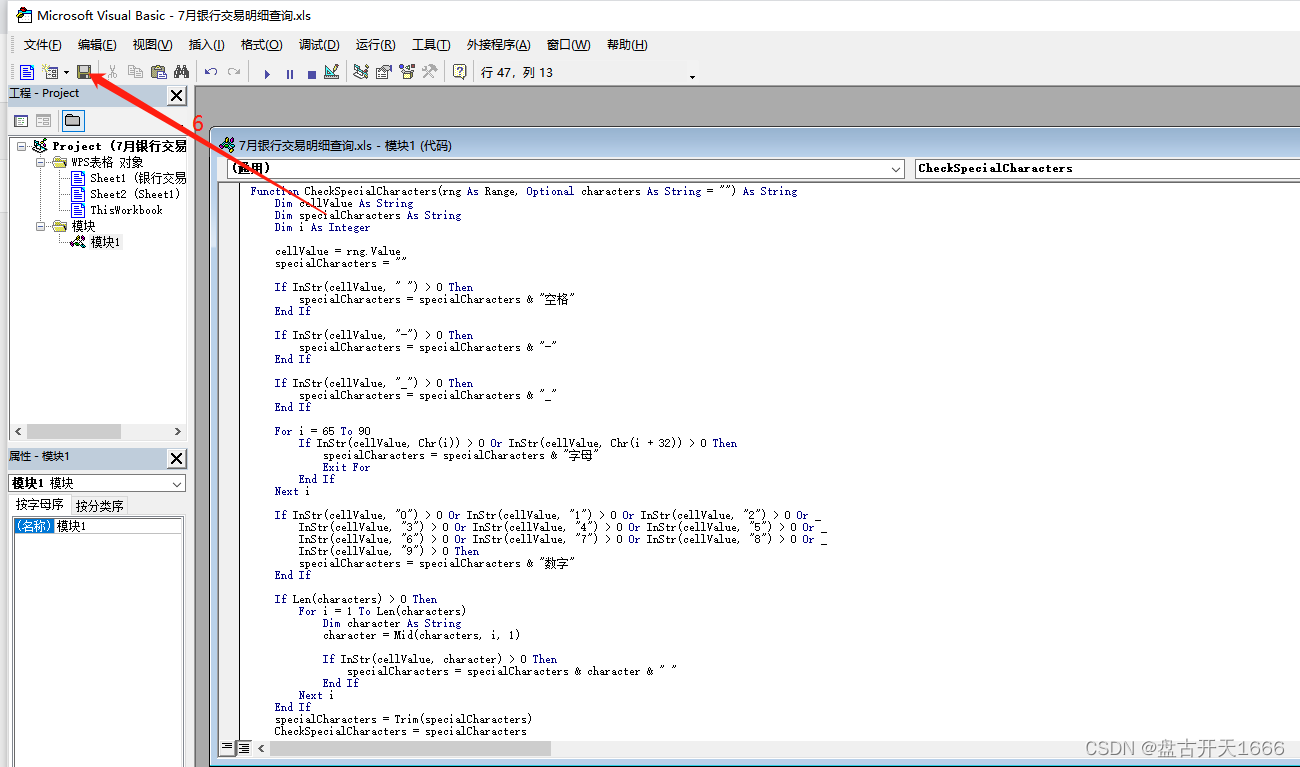Screen dimensions: 1300x767
Task: Click the 'Exit For' code line
Action: (346, 467)
